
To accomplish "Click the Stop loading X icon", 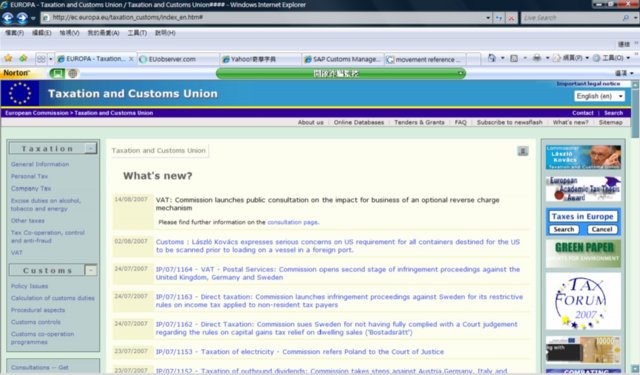I will click(x=511, y=18).
